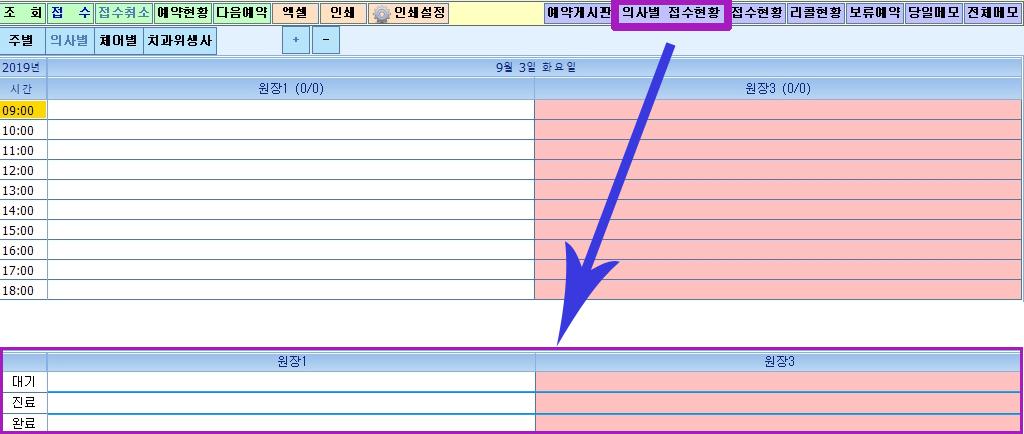This screenshot has width=1024, height=434.
Task: Click the 2019년 year cell
Action: click(x=23, y=68)
